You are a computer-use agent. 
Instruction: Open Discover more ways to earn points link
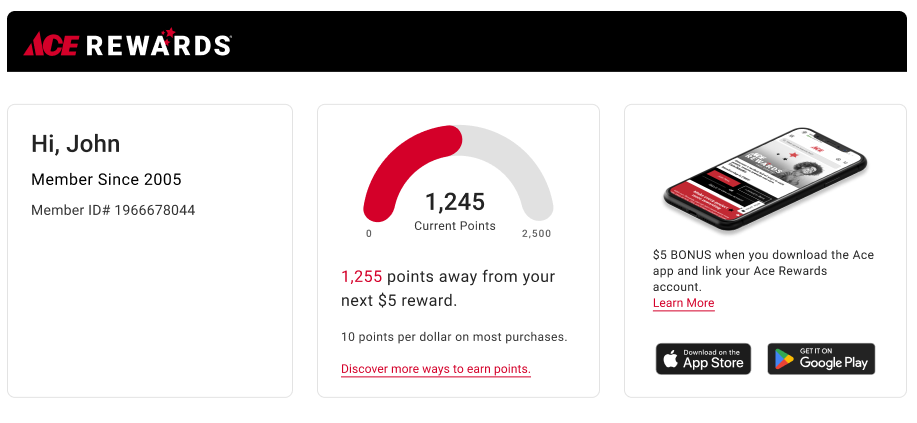point(435,369)
